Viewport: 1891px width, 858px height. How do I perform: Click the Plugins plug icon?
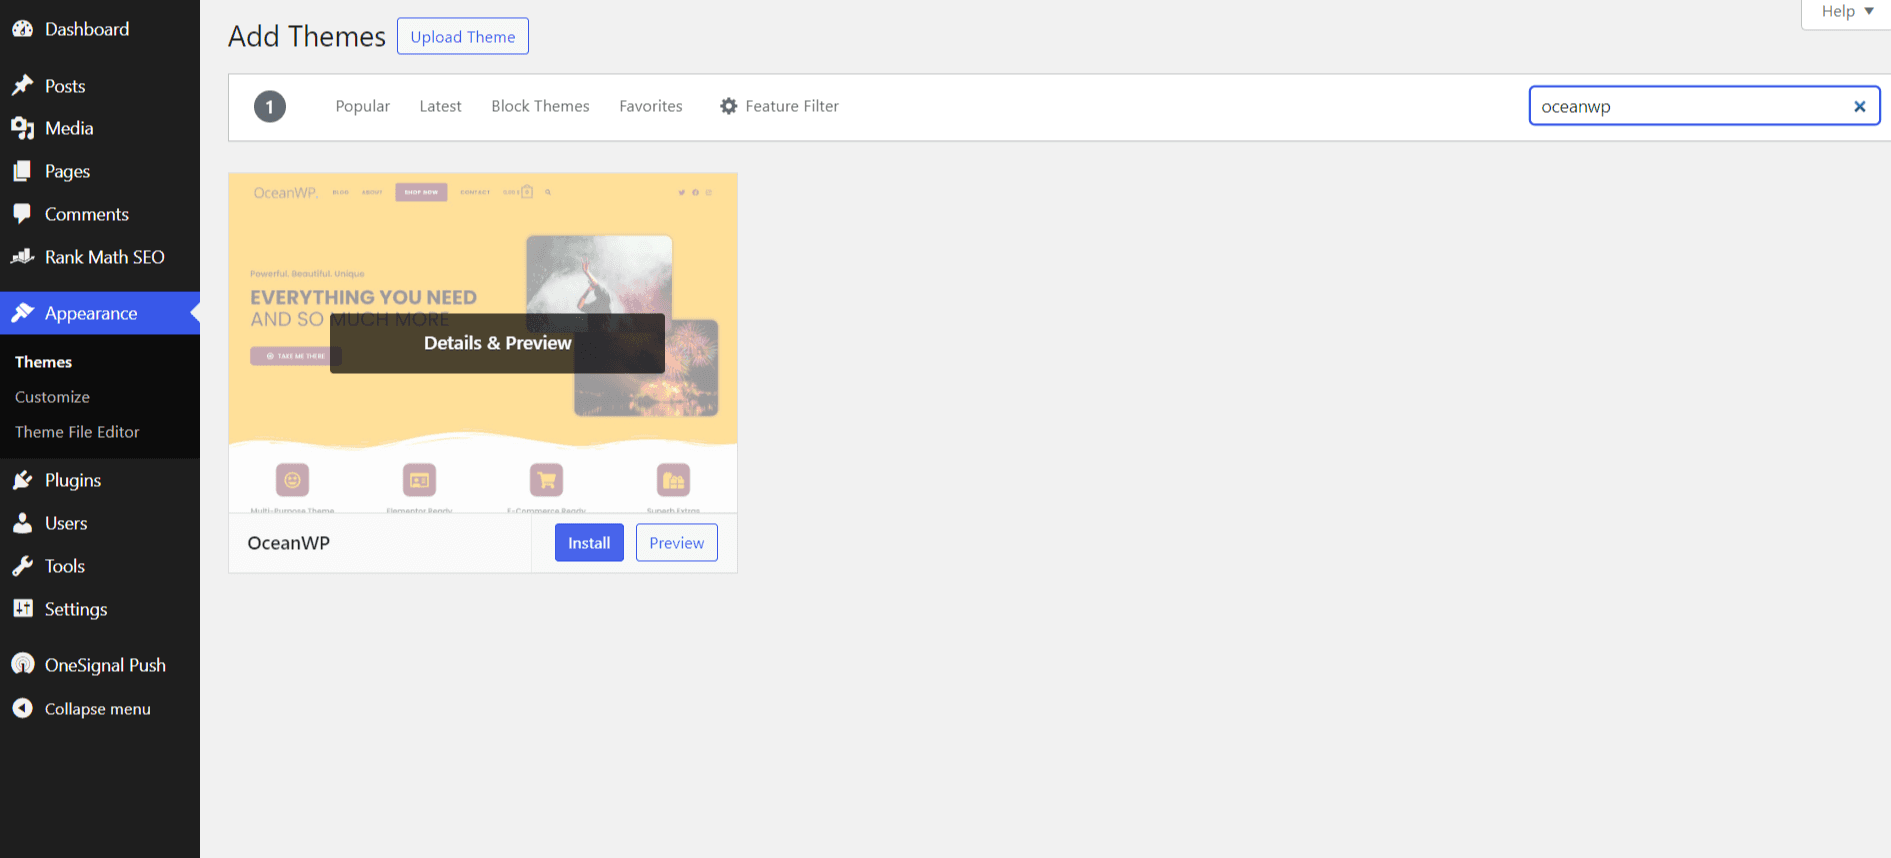[22, 480]
